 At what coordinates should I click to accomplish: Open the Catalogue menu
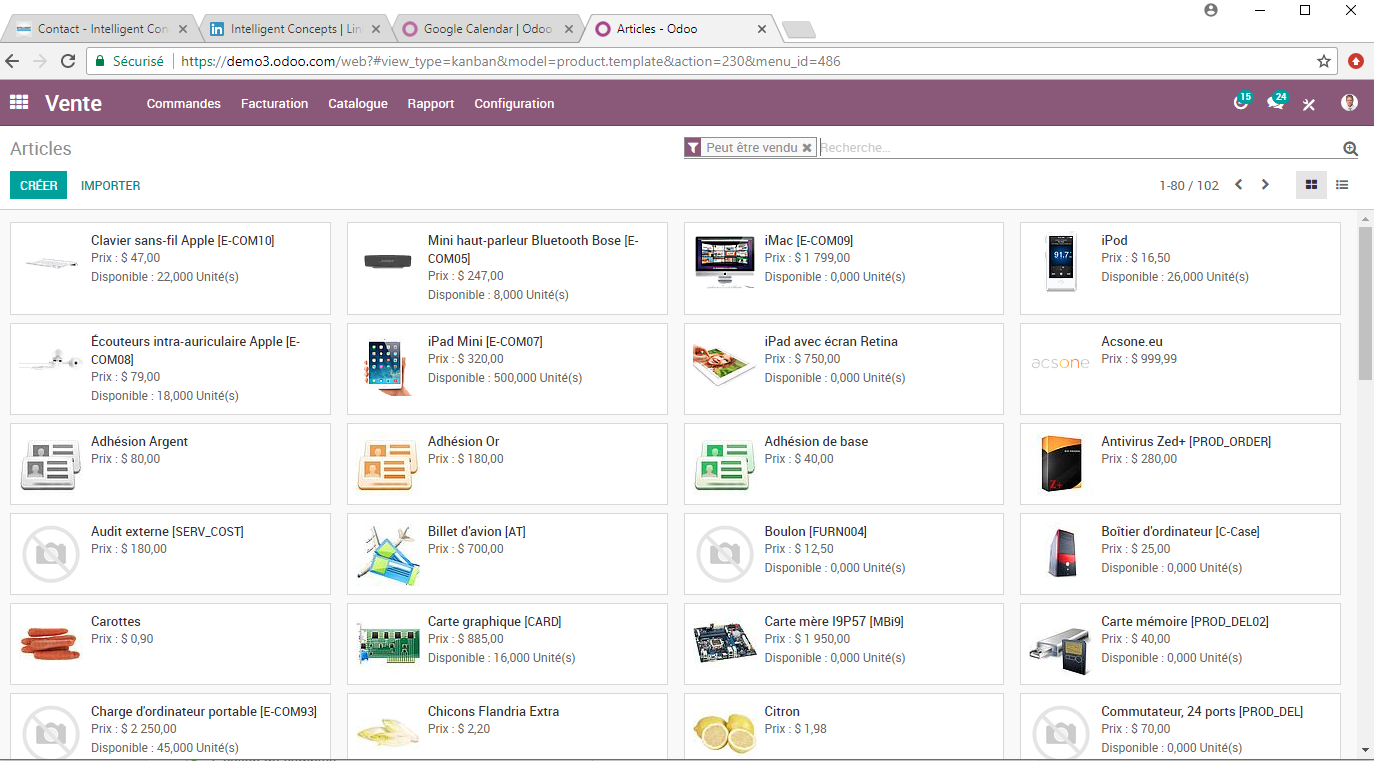click(357, 103)
